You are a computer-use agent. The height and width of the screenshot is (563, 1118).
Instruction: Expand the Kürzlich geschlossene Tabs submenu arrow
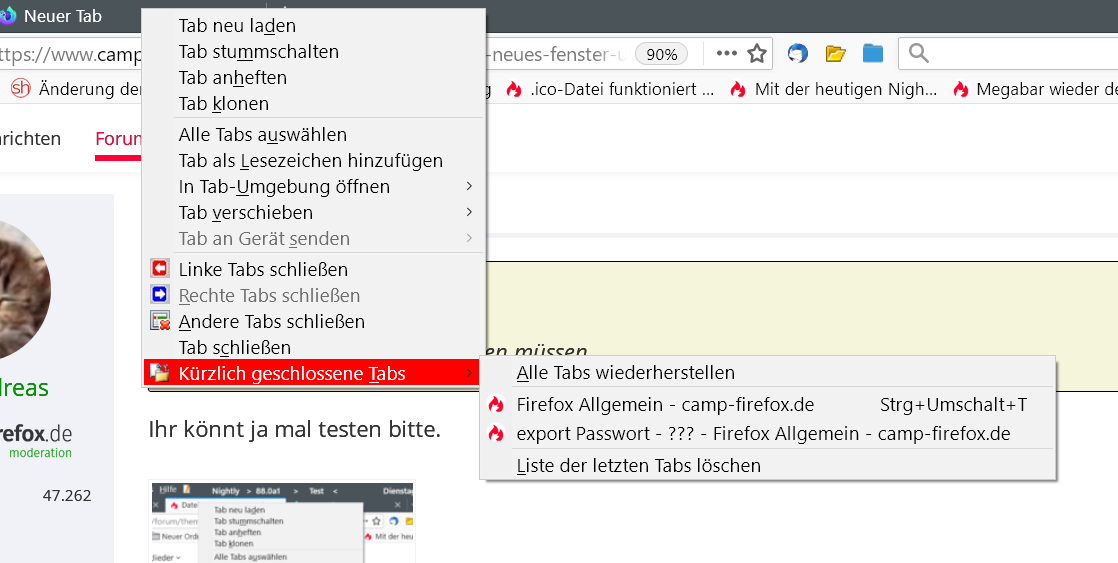(x=469, y=374)
